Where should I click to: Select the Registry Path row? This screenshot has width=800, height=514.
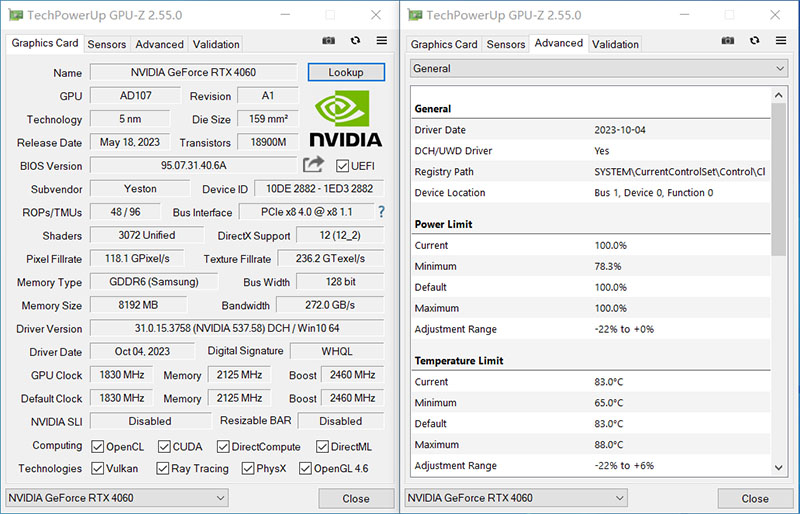click(x=591, y=172)
